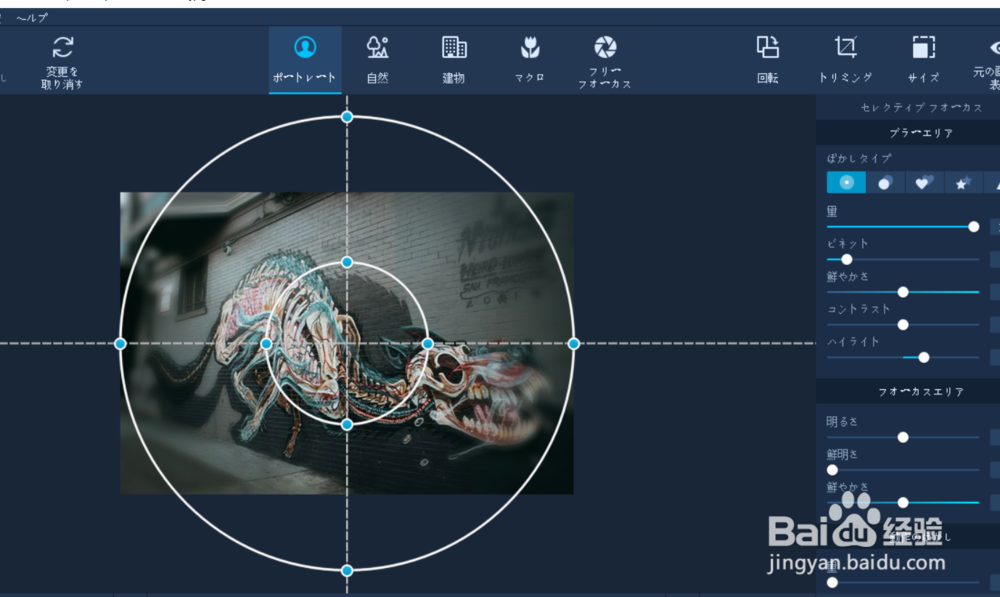Viewport: 1000px width, 597px height.
Task: Adjust the ハイライト highlight slider
Action: (903, 357)
